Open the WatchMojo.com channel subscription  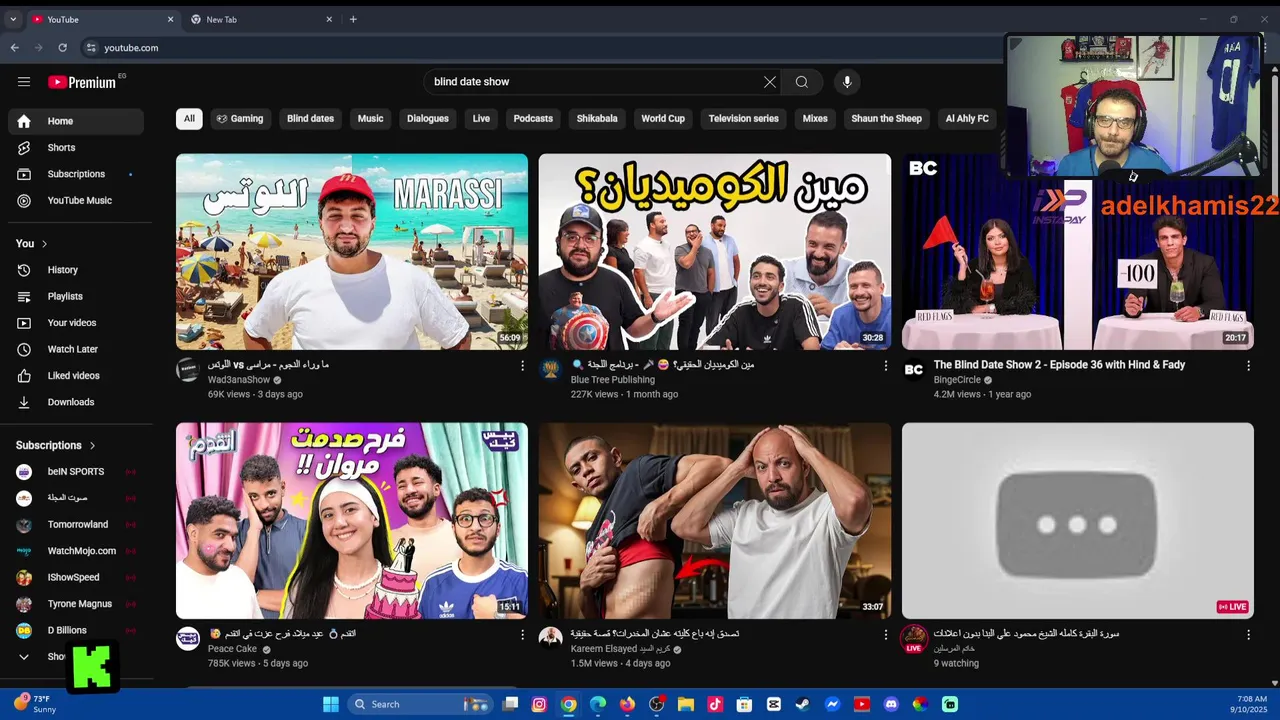tap(76, 551)
